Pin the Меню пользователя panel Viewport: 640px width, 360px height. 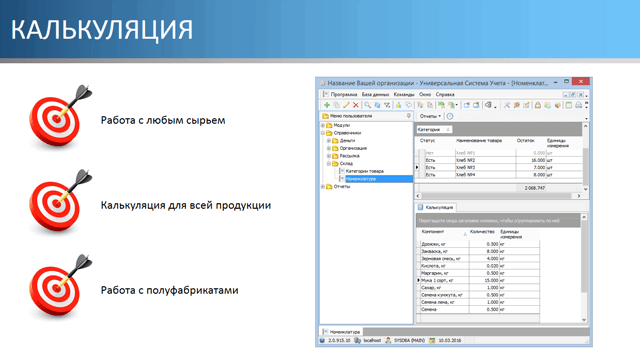coord(409,116)
